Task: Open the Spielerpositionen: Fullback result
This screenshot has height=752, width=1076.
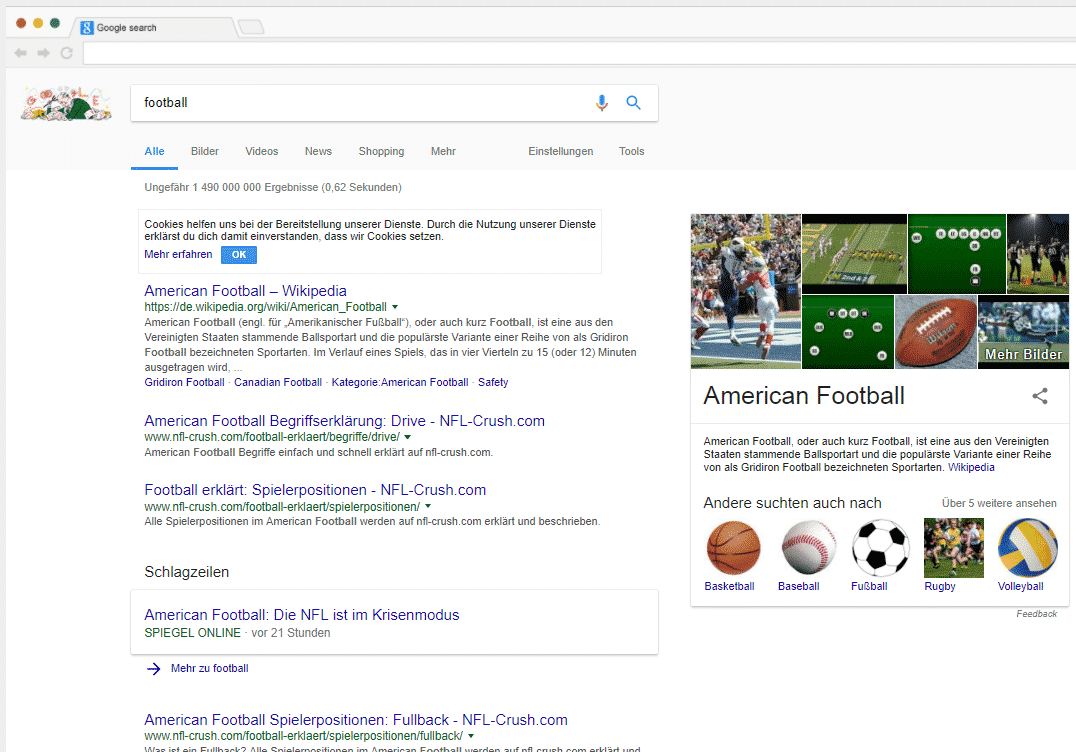Action: click(x=356, y=720)
